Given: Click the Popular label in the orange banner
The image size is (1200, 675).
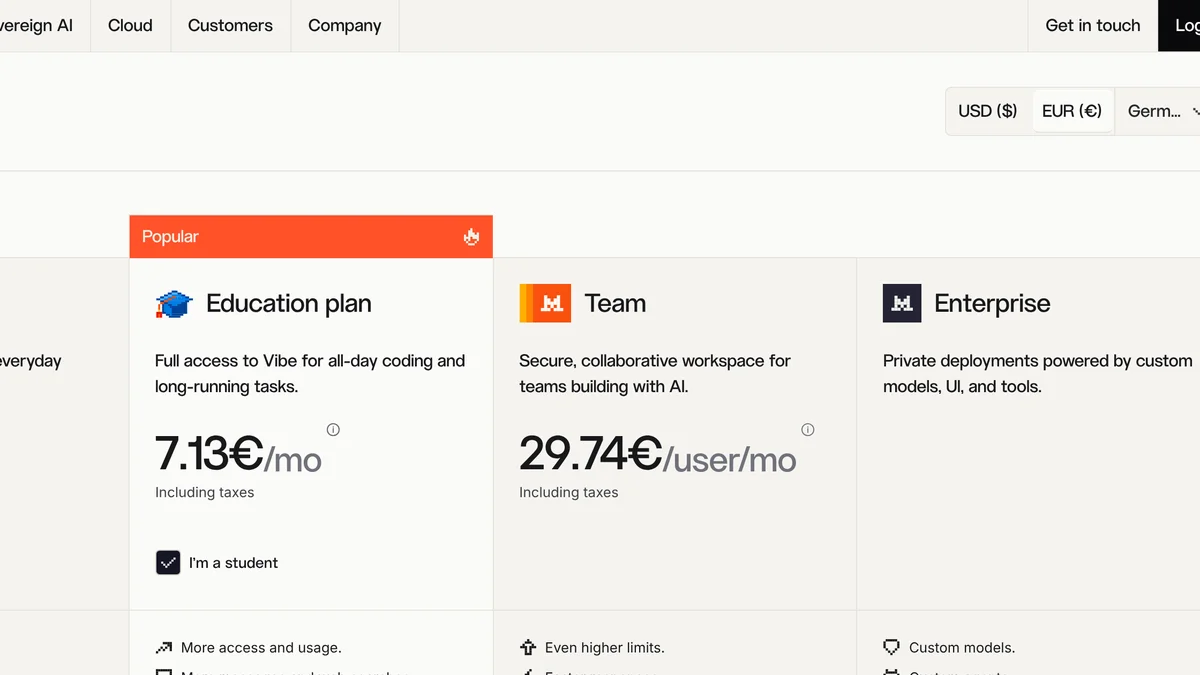Looking at the screenshot, I should pos(170,237).
